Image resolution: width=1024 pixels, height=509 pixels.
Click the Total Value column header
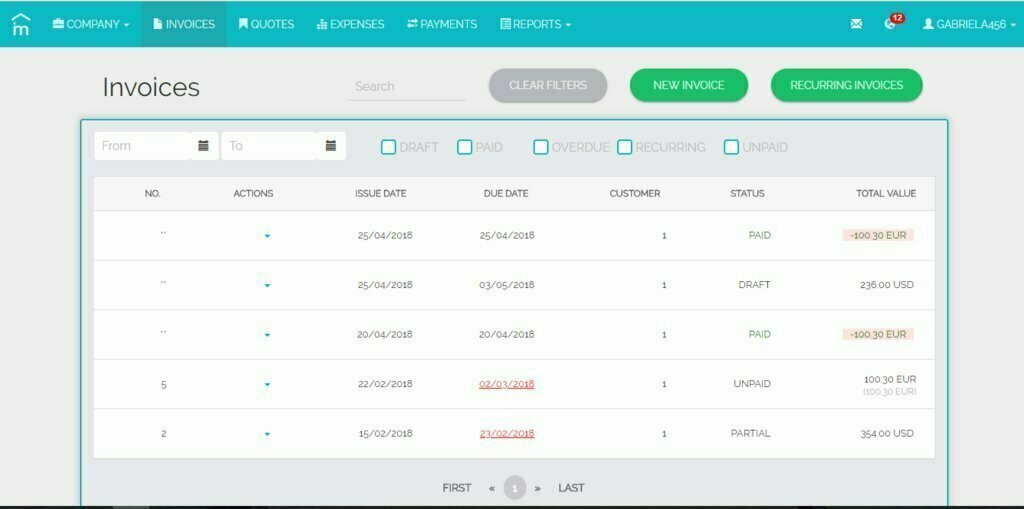(886, 193)
